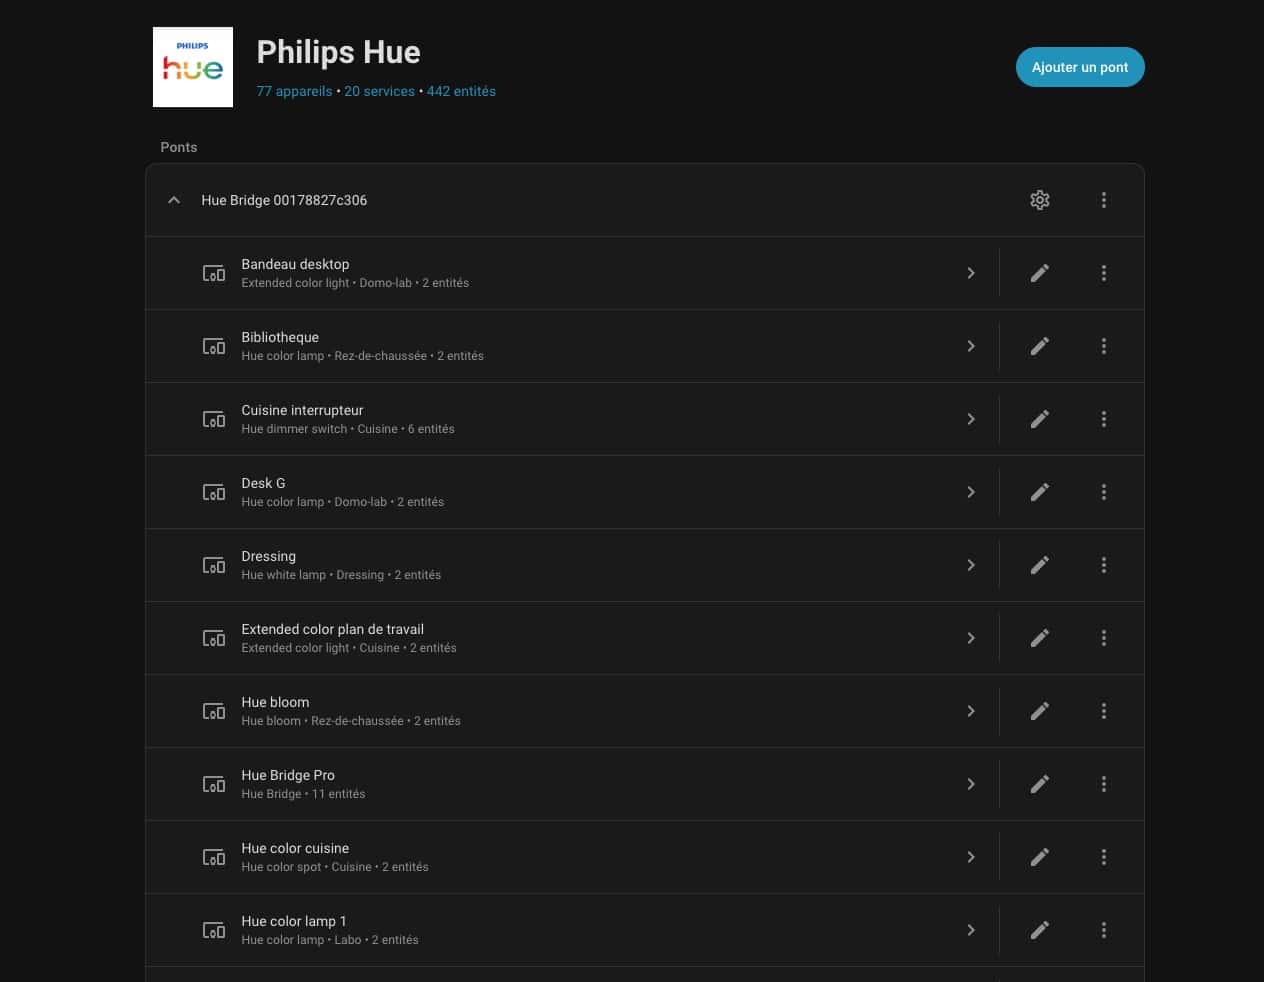The height and width of the screenshot is (982, 1264).
Task: Click pencil icon for Bibliotheque
Action: [1040, 346]
